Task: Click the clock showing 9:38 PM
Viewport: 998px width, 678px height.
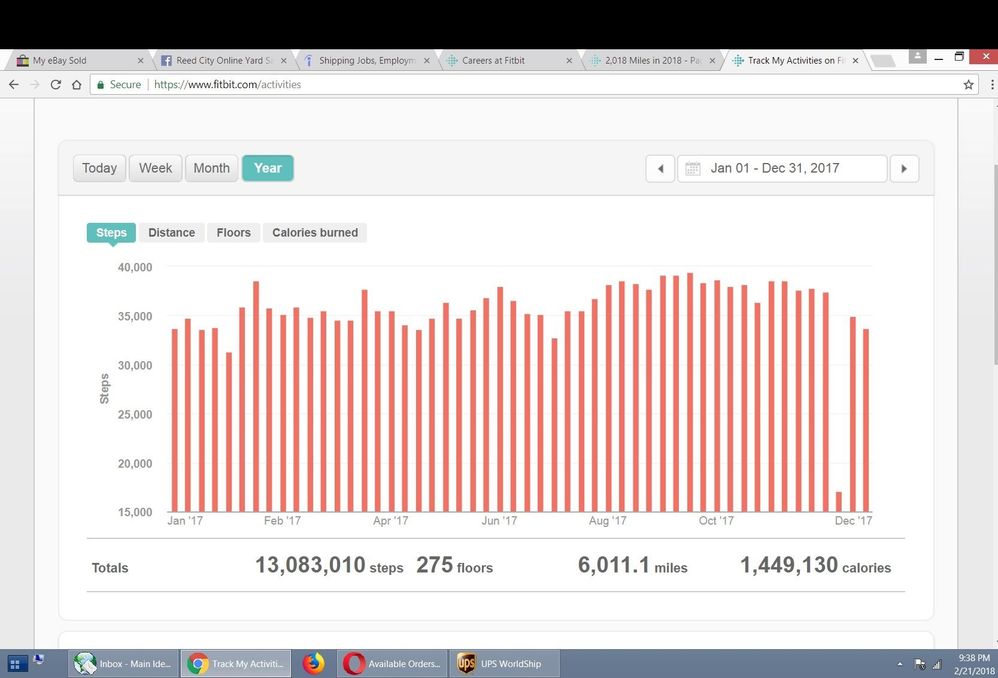Action: coord(974,658)
